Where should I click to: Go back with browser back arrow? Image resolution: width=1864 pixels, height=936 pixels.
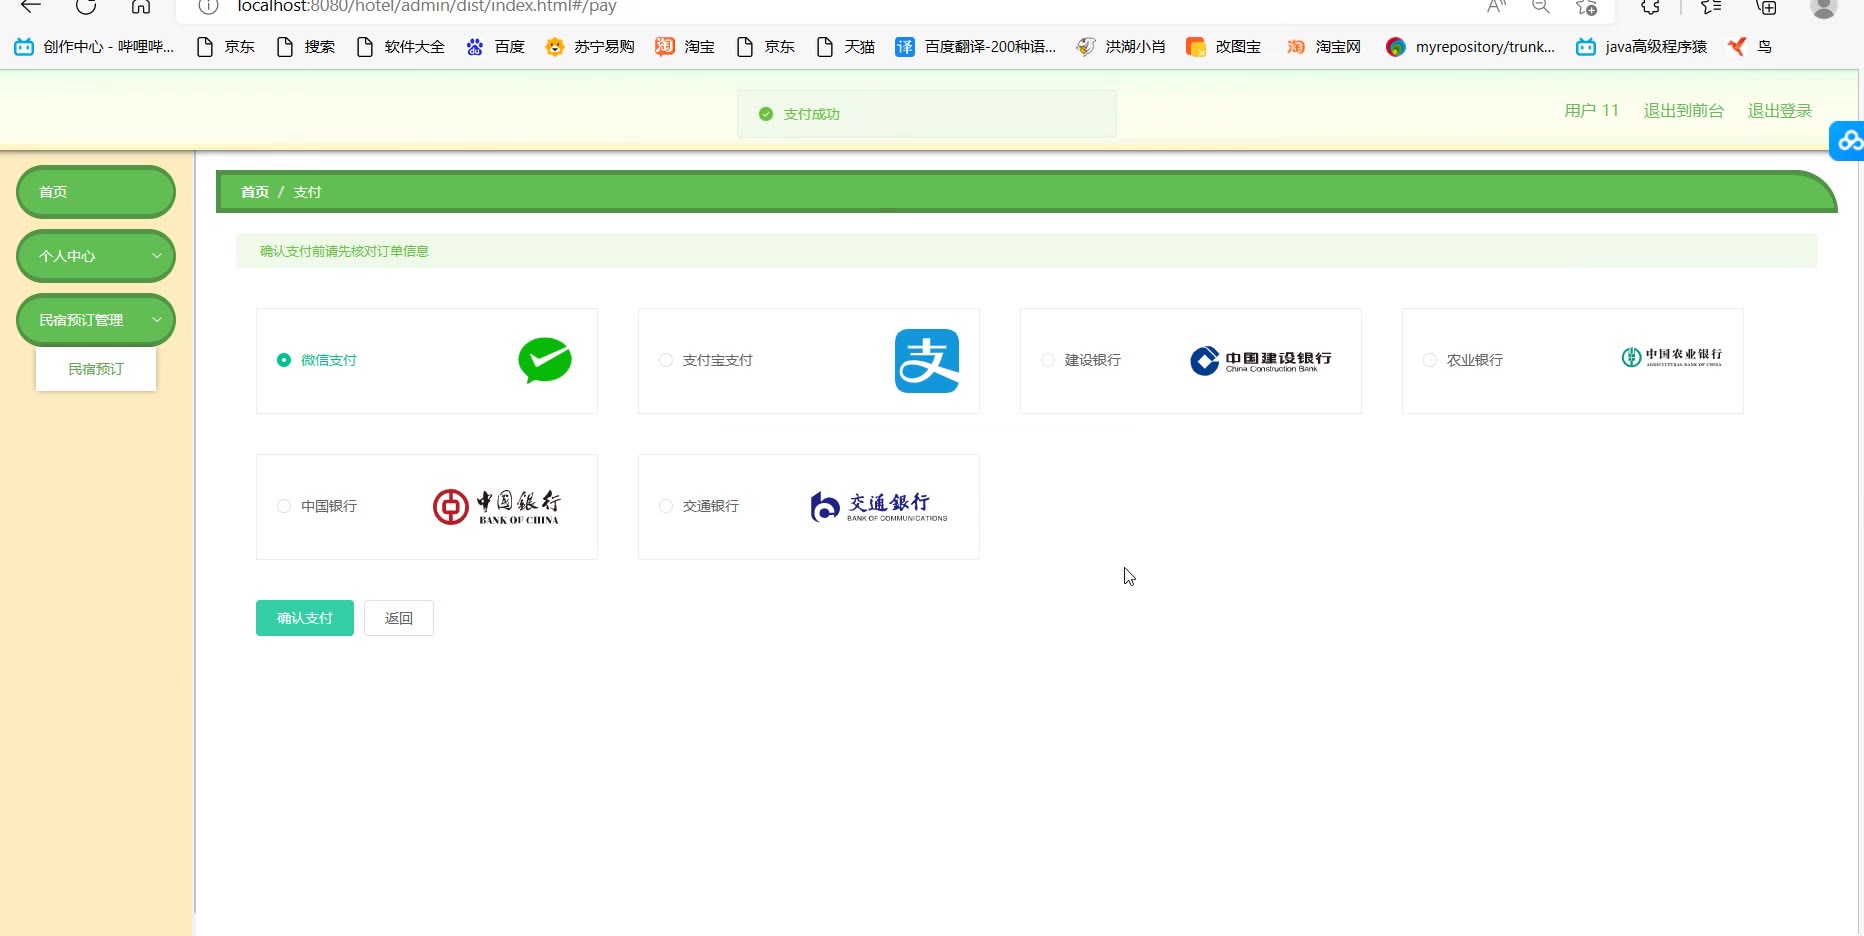tap(31, 7)
